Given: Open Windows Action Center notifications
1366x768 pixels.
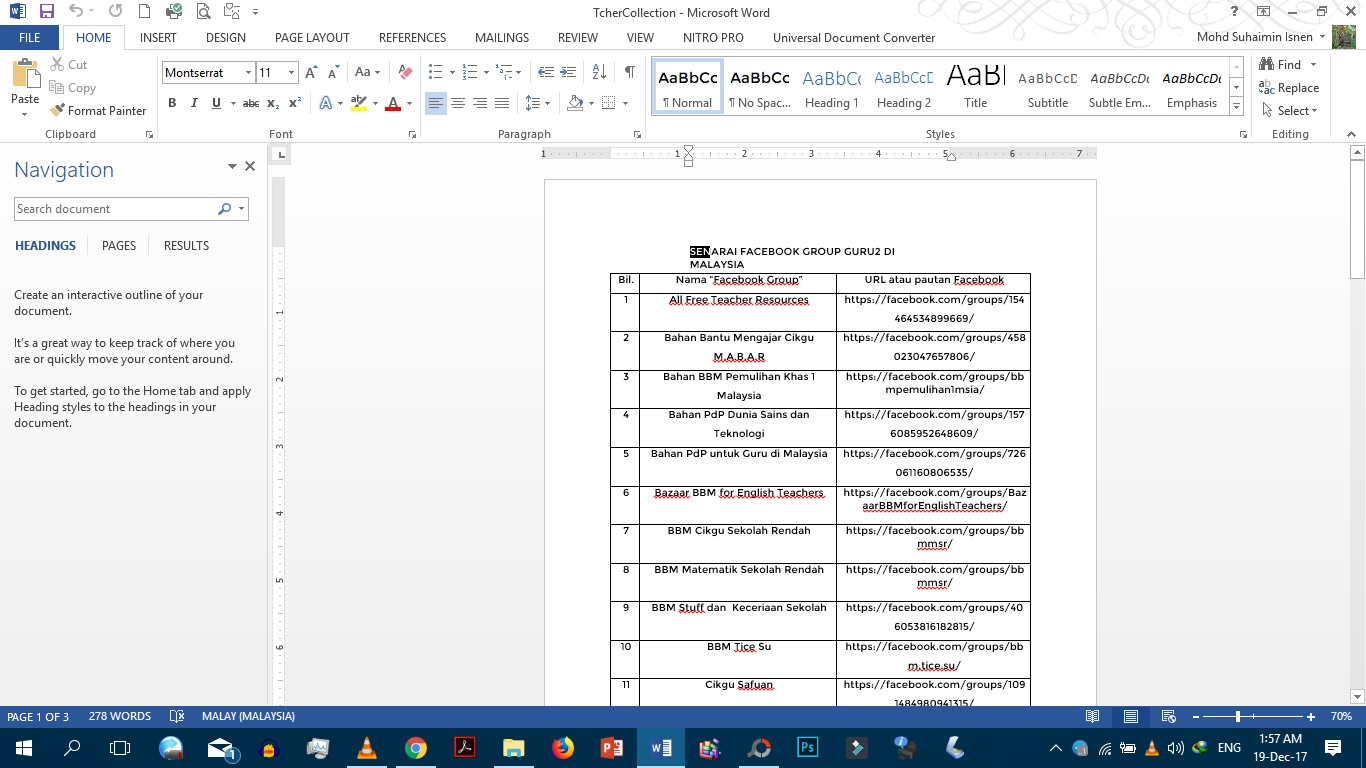Looking at the screenshot, I should coord(1333,748).
